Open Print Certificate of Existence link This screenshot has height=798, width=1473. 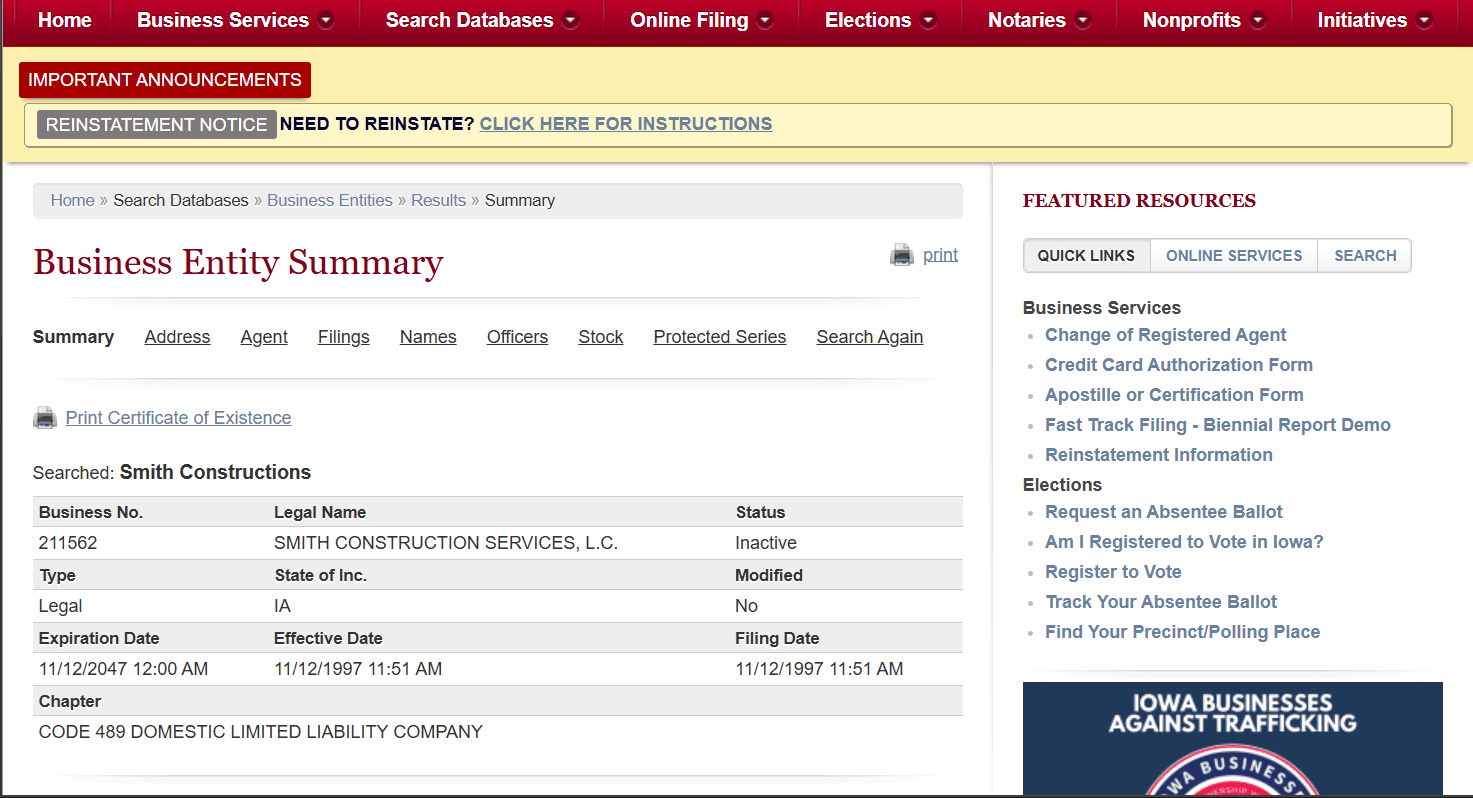coord(178,418)
